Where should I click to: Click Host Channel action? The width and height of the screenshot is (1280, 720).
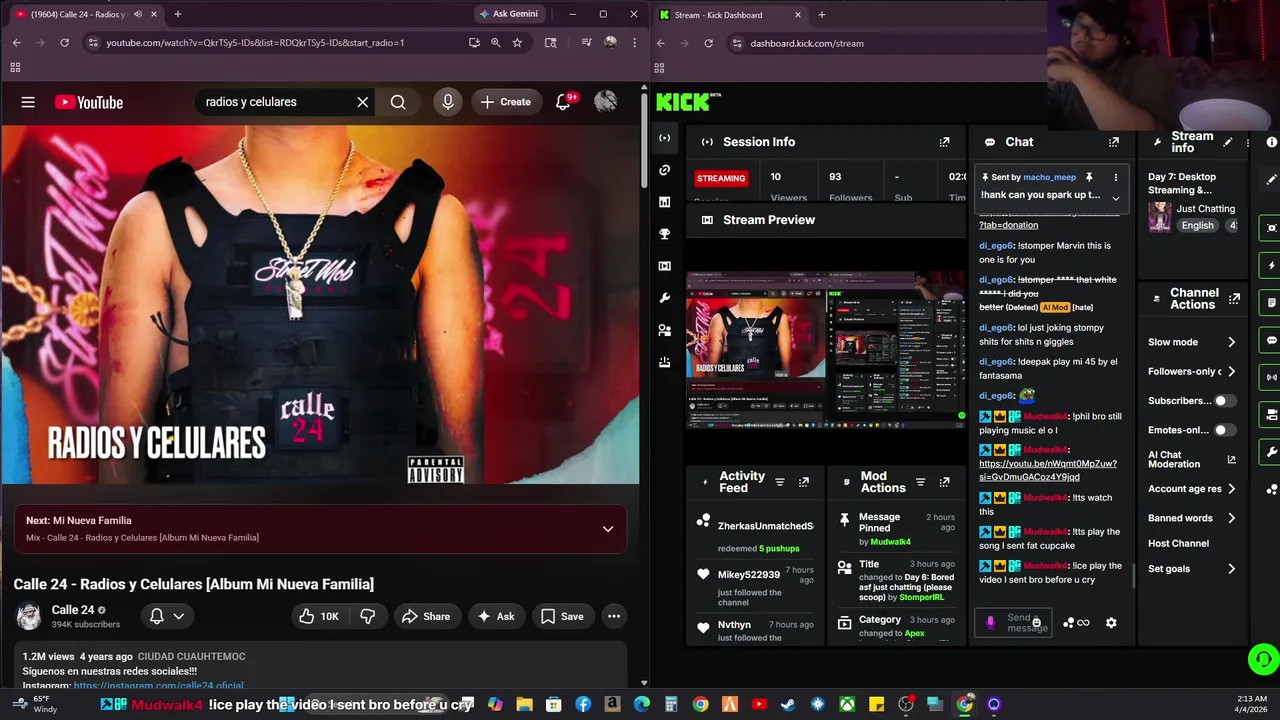[x=1178, y=543]
